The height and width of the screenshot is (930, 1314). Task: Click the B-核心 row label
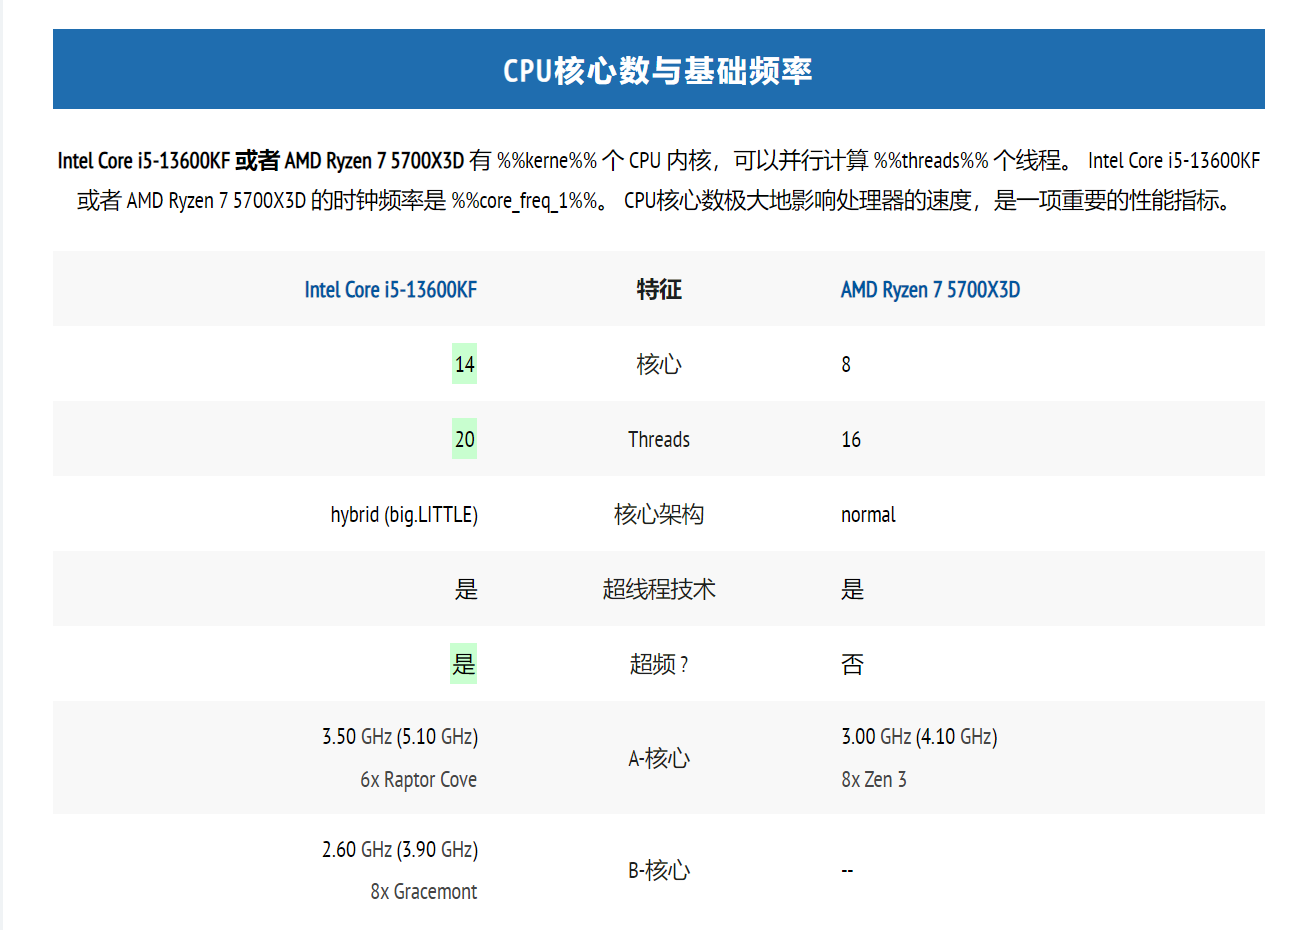click(659, 870)
